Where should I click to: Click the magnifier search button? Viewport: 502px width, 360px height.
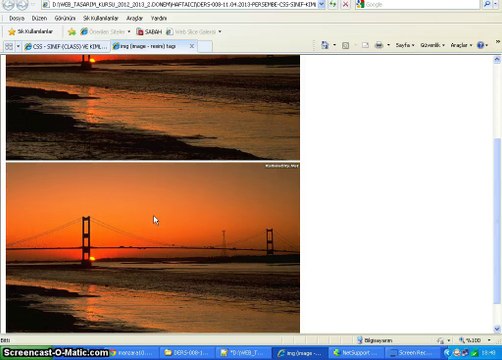[x=487, y=4]
